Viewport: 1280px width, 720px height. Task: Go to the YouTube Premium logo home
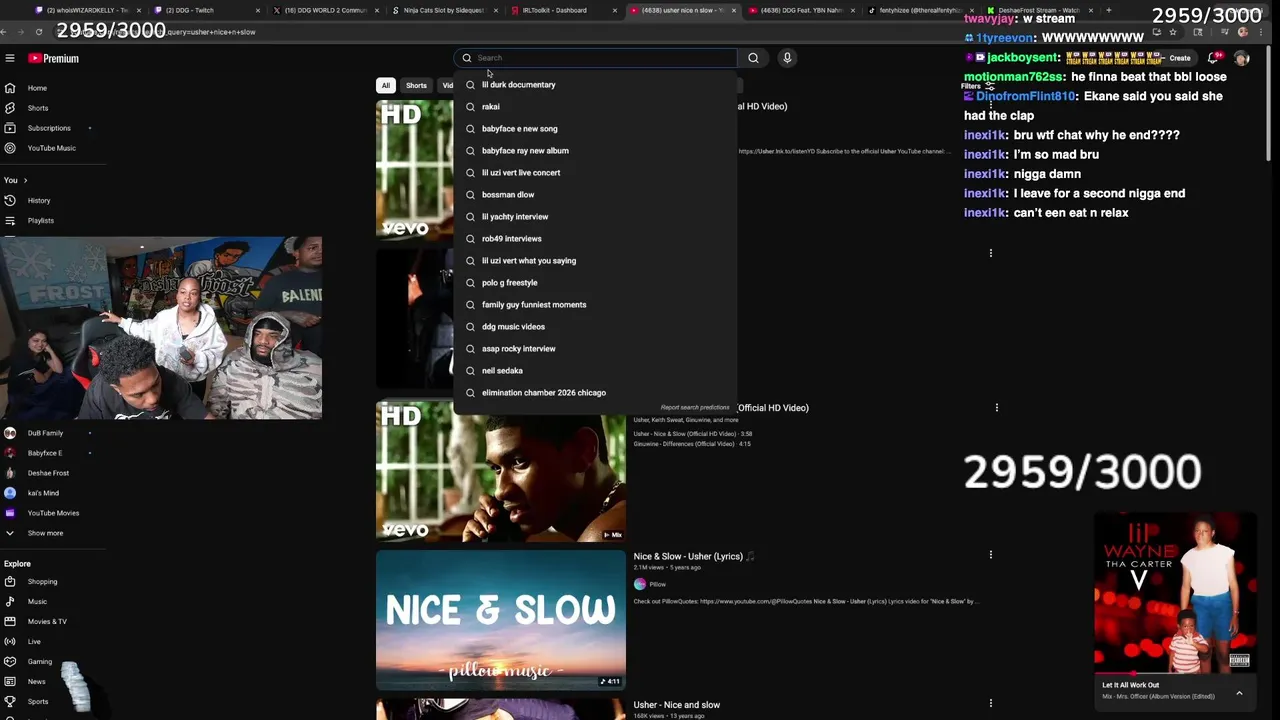53,58
